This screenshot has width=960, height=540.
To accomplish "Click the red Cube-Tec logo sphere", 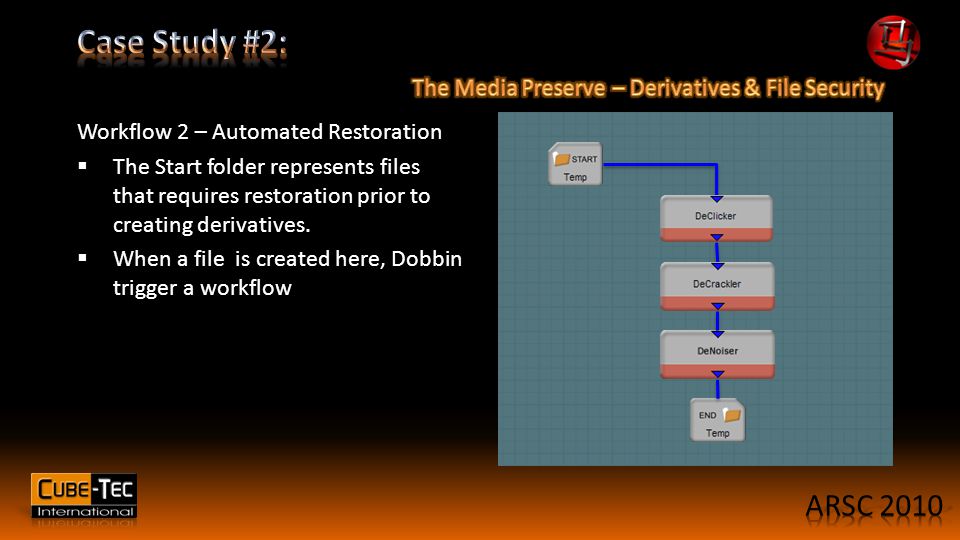I will coord(893,42).
